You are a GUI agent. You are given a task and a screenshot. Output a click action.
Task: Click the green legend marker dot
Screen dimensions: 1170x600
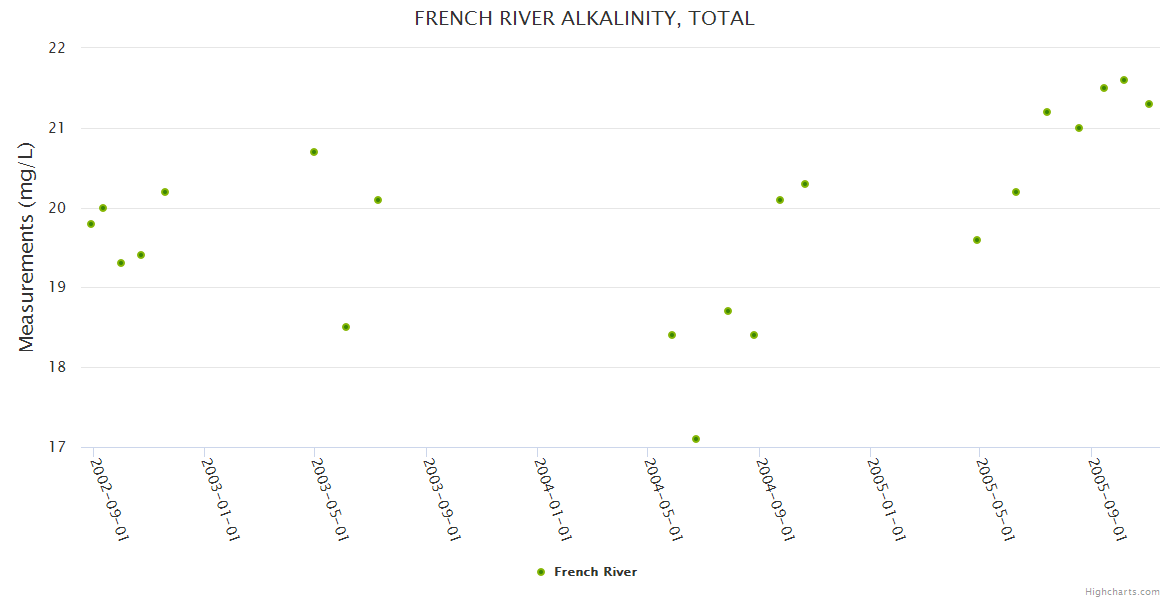point(541,572)
